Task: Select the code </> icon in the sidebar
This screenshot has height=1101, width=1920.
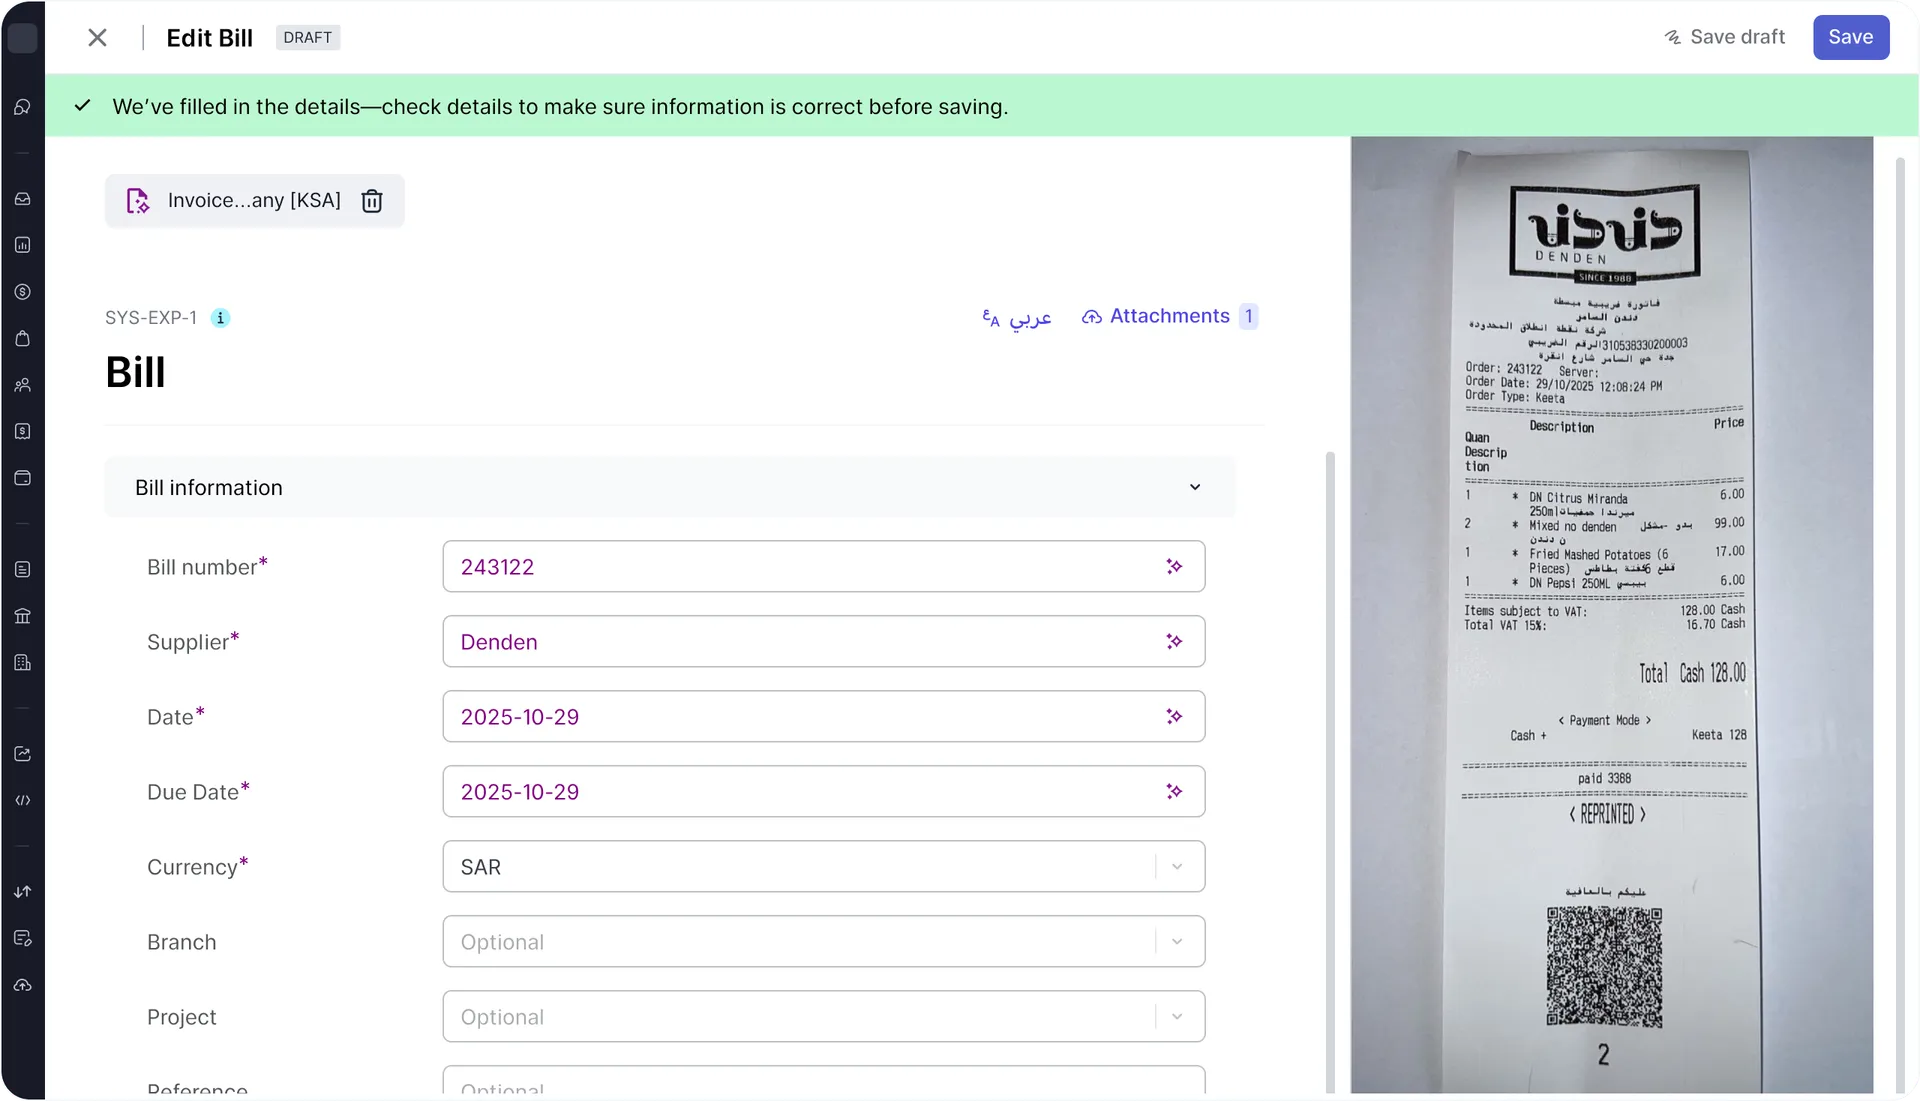Action: pos(22,799)
